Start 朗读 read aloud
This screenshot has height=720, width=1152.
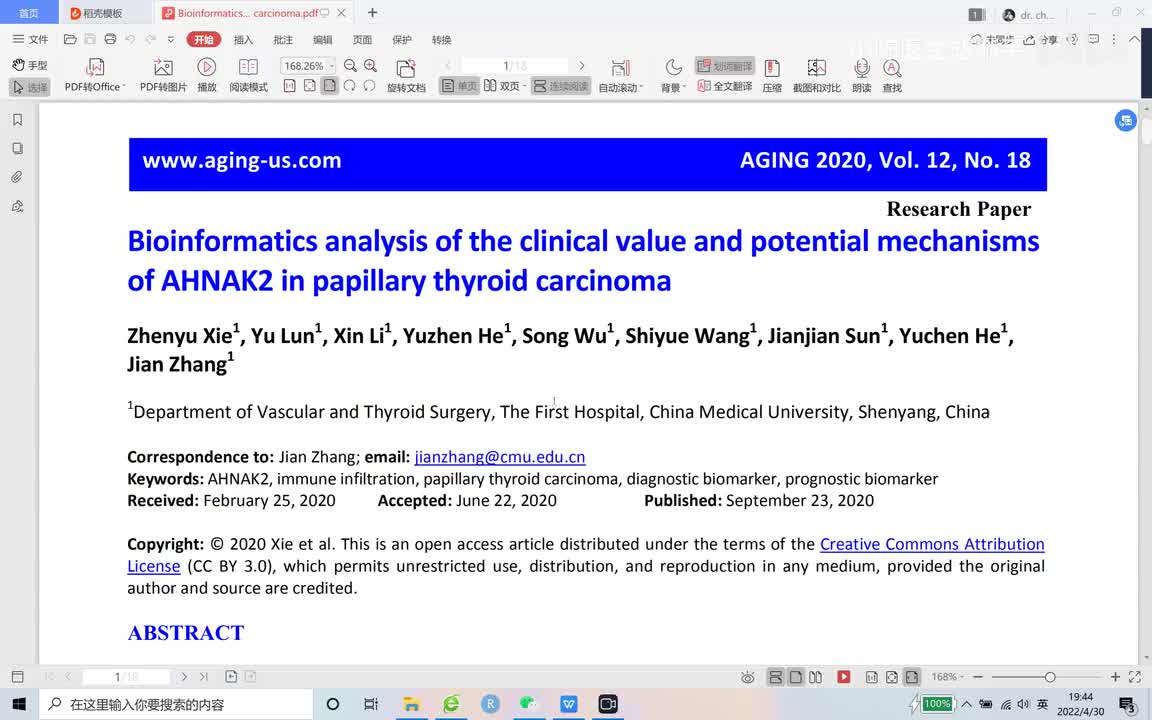pos(862,75)
